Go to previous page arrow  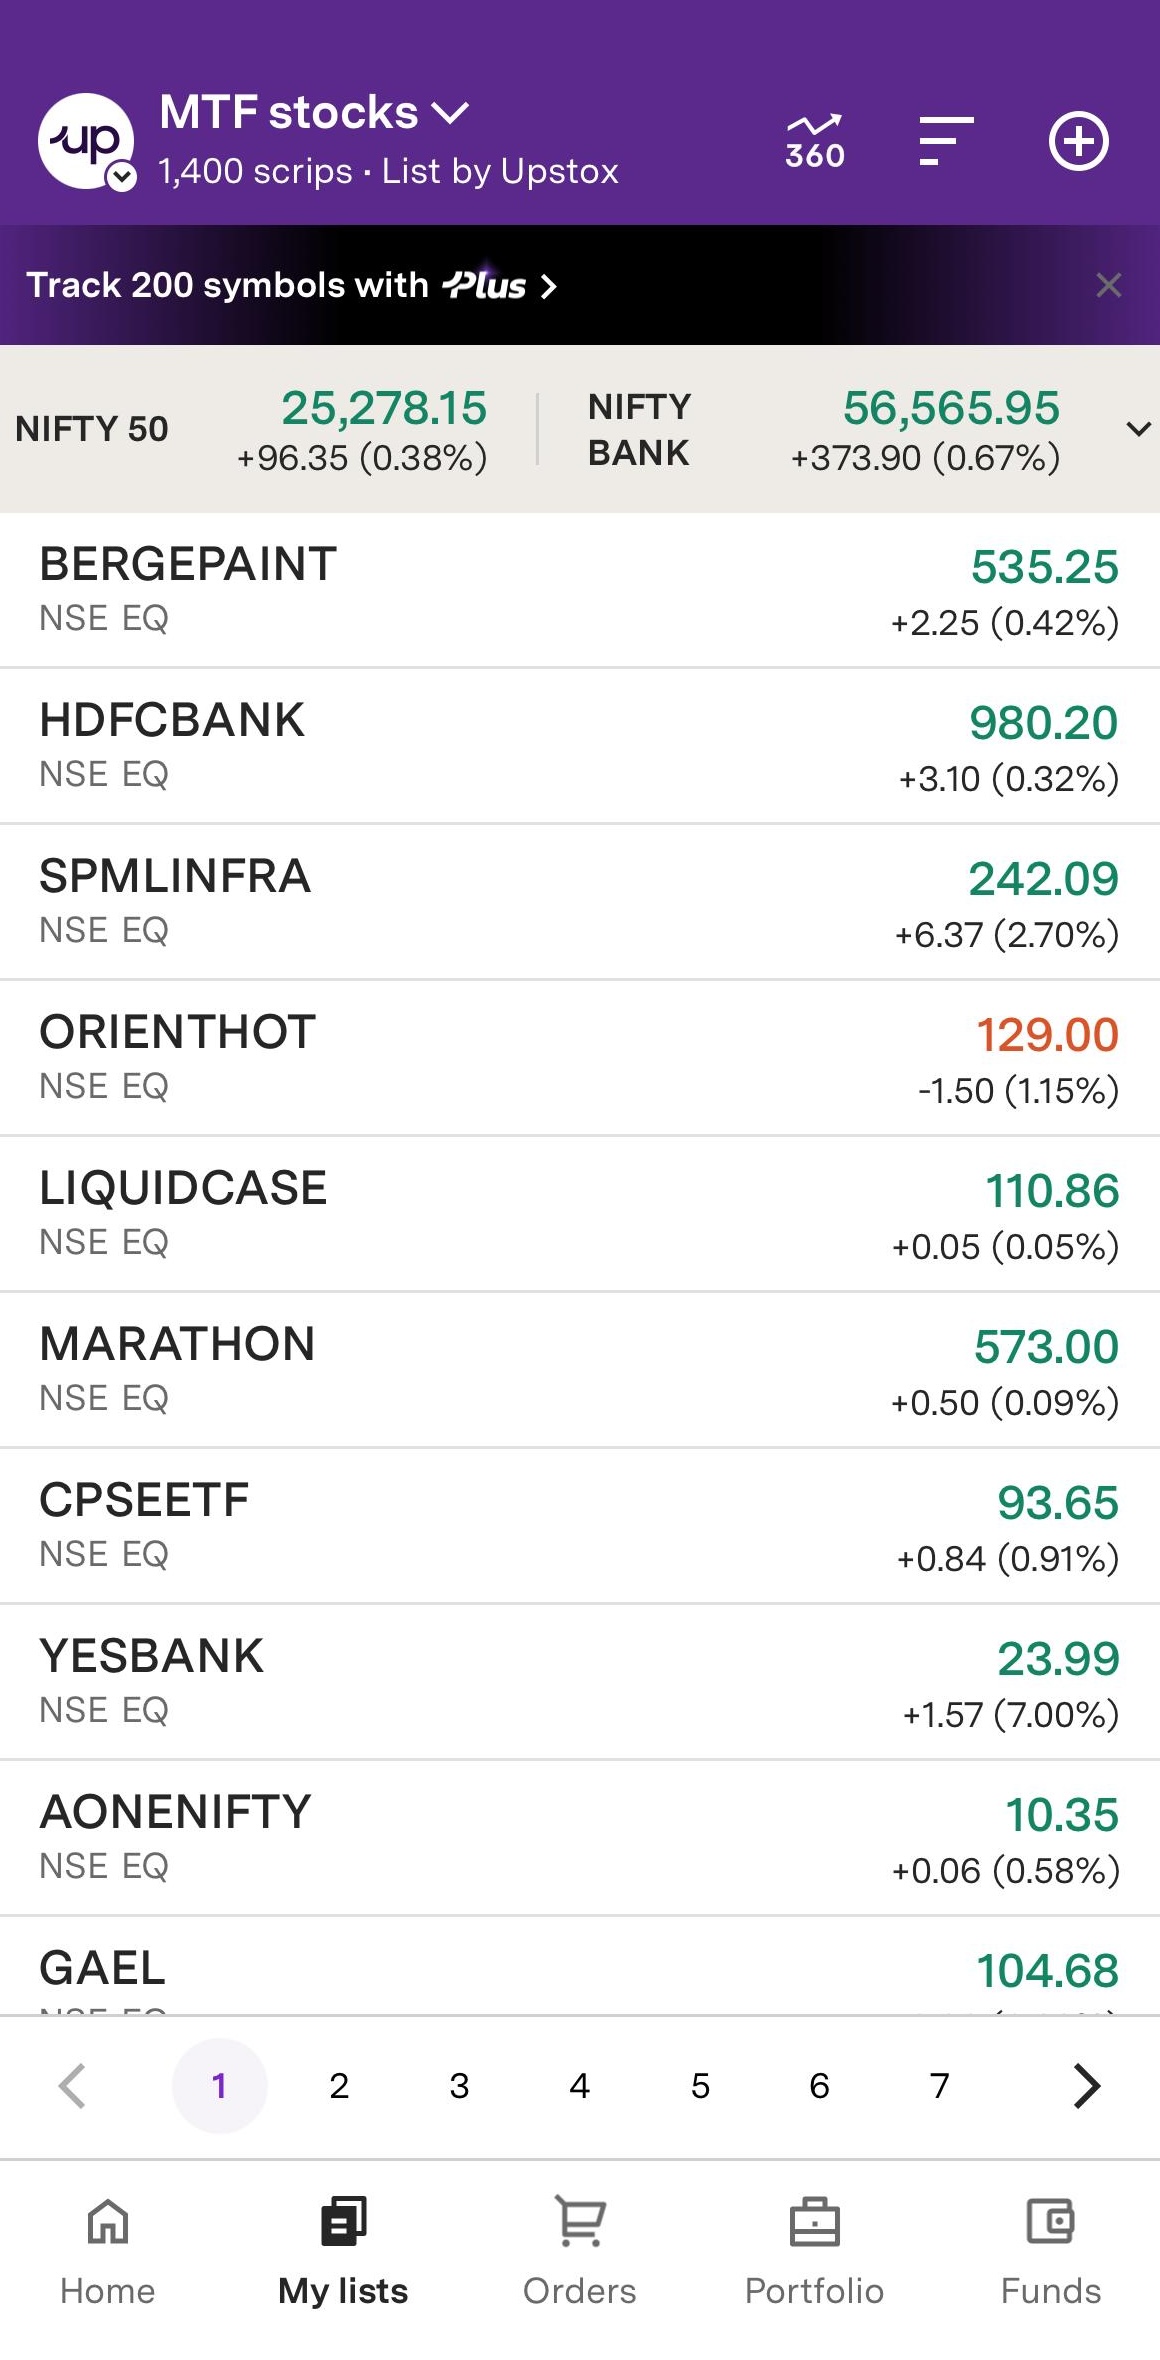pyautogui.click(x=72, y=2086)
